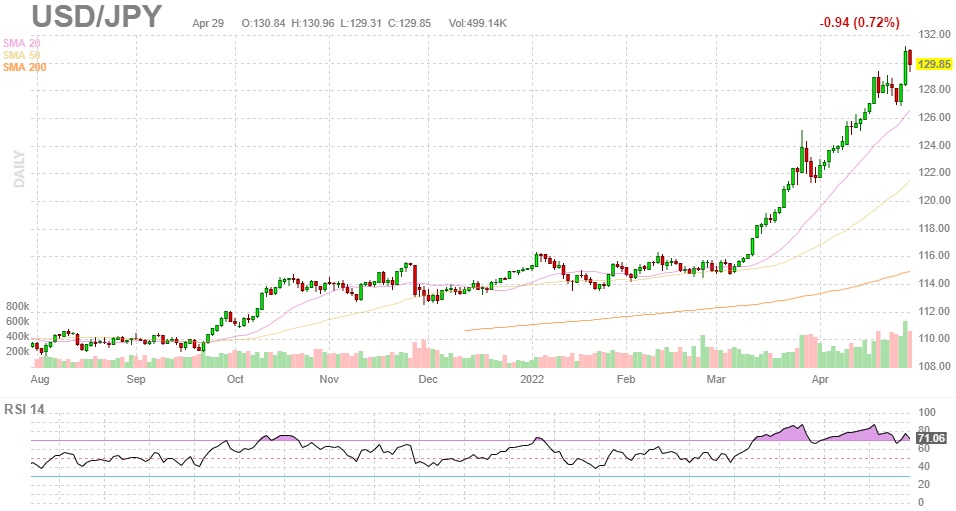
Task: Click the 108.00 price axis label
Action: point(936,366)
